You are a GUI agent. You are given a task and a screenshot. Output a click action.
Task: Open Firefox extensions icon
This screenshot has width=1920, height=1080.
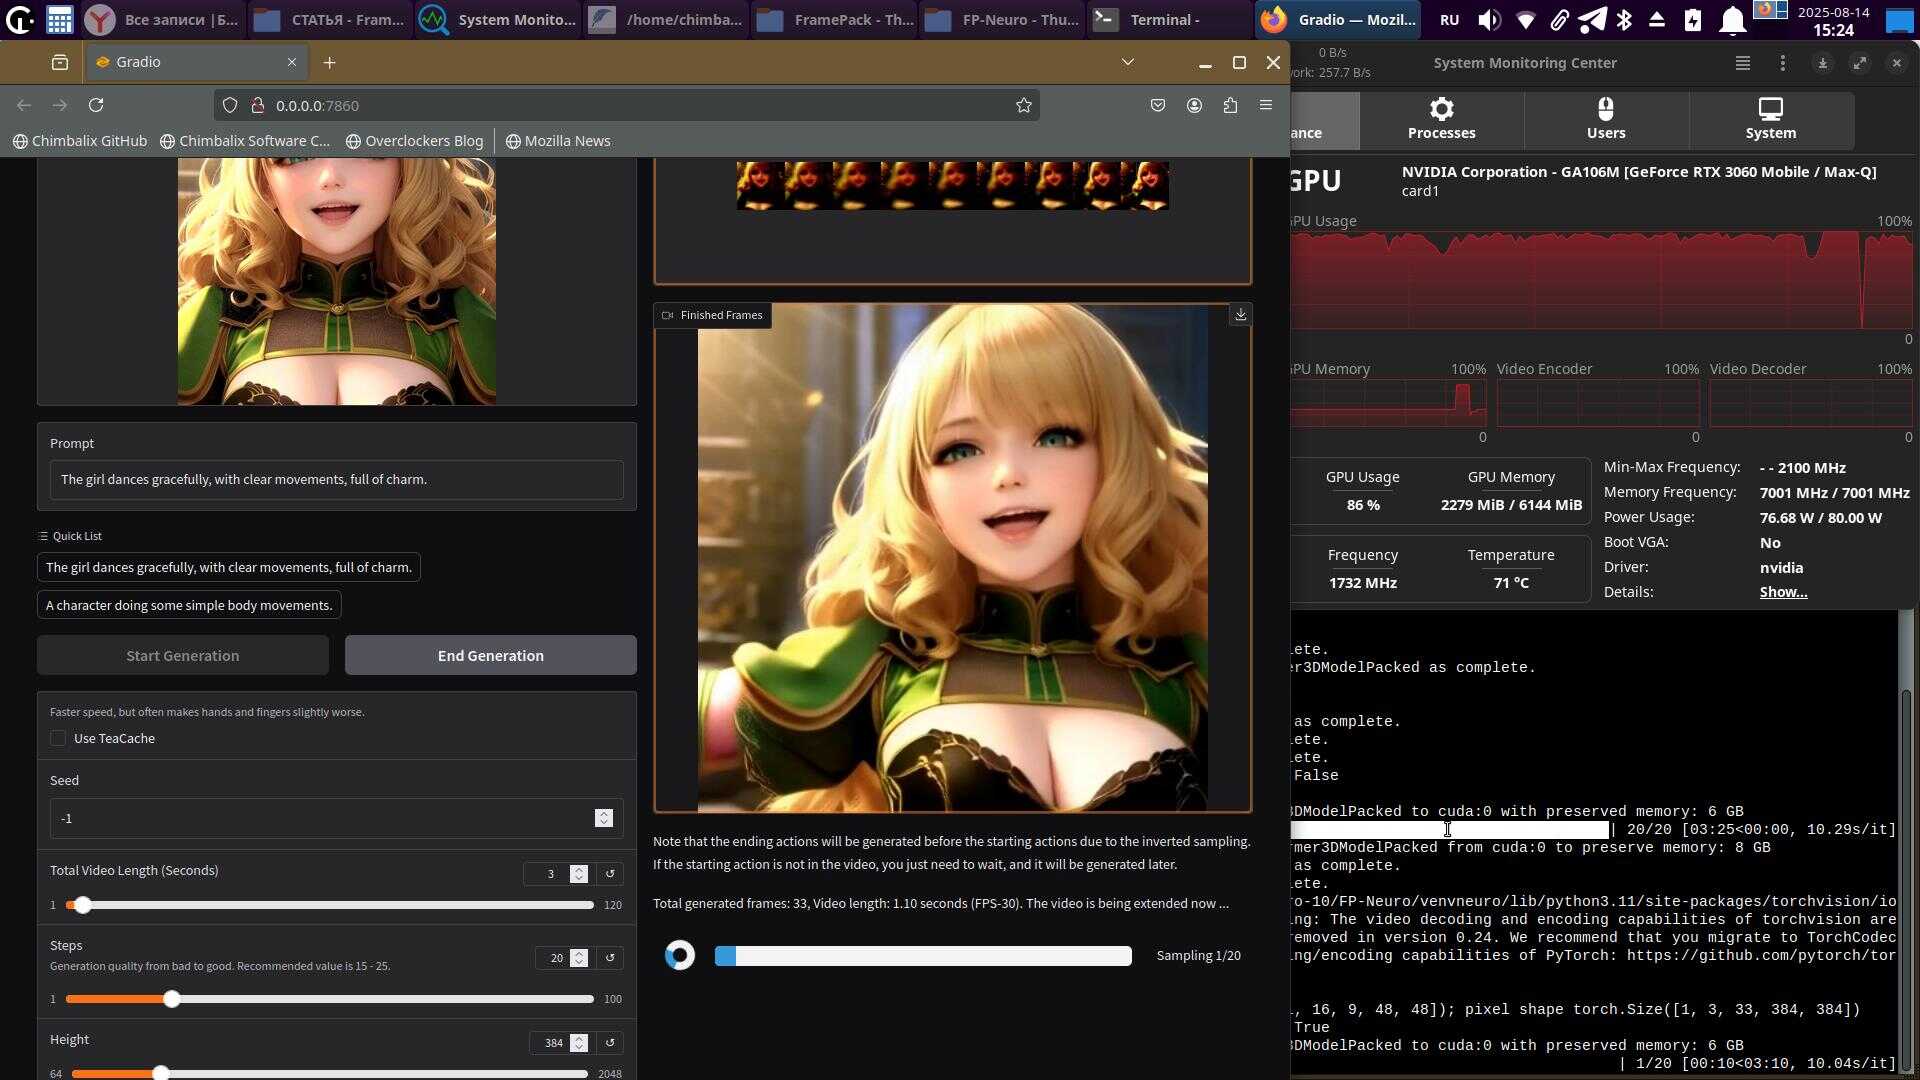pyautogui.click(x=1230, y=105)
